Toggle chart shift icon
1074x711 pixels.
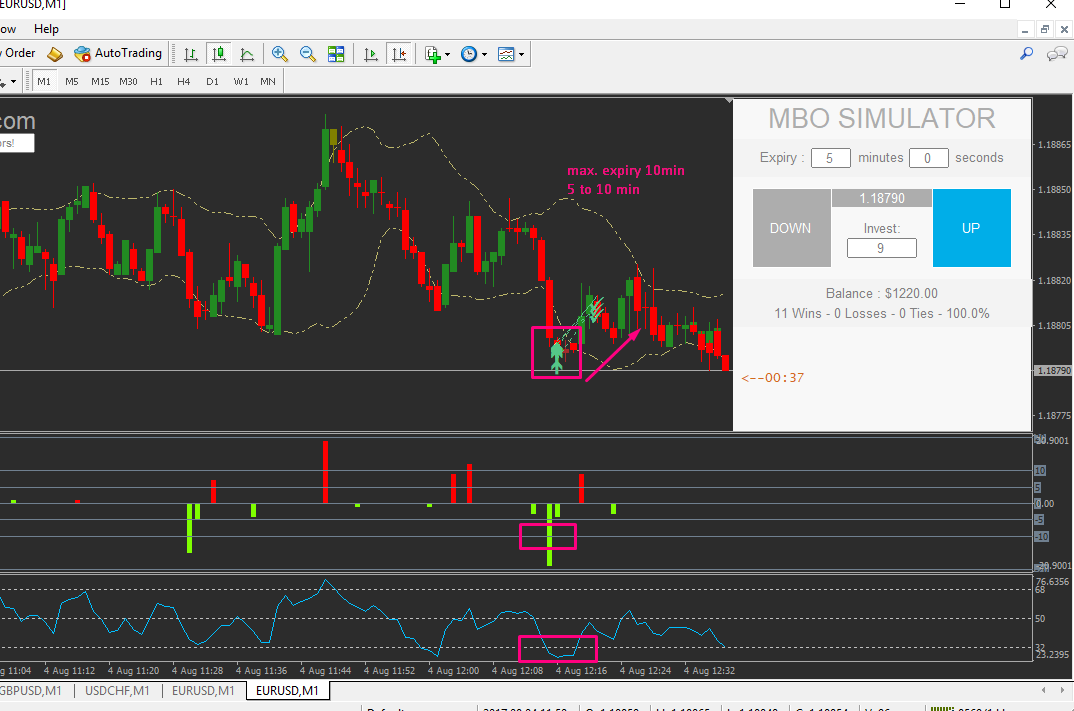pyautogui.click(x=399, y=54)
